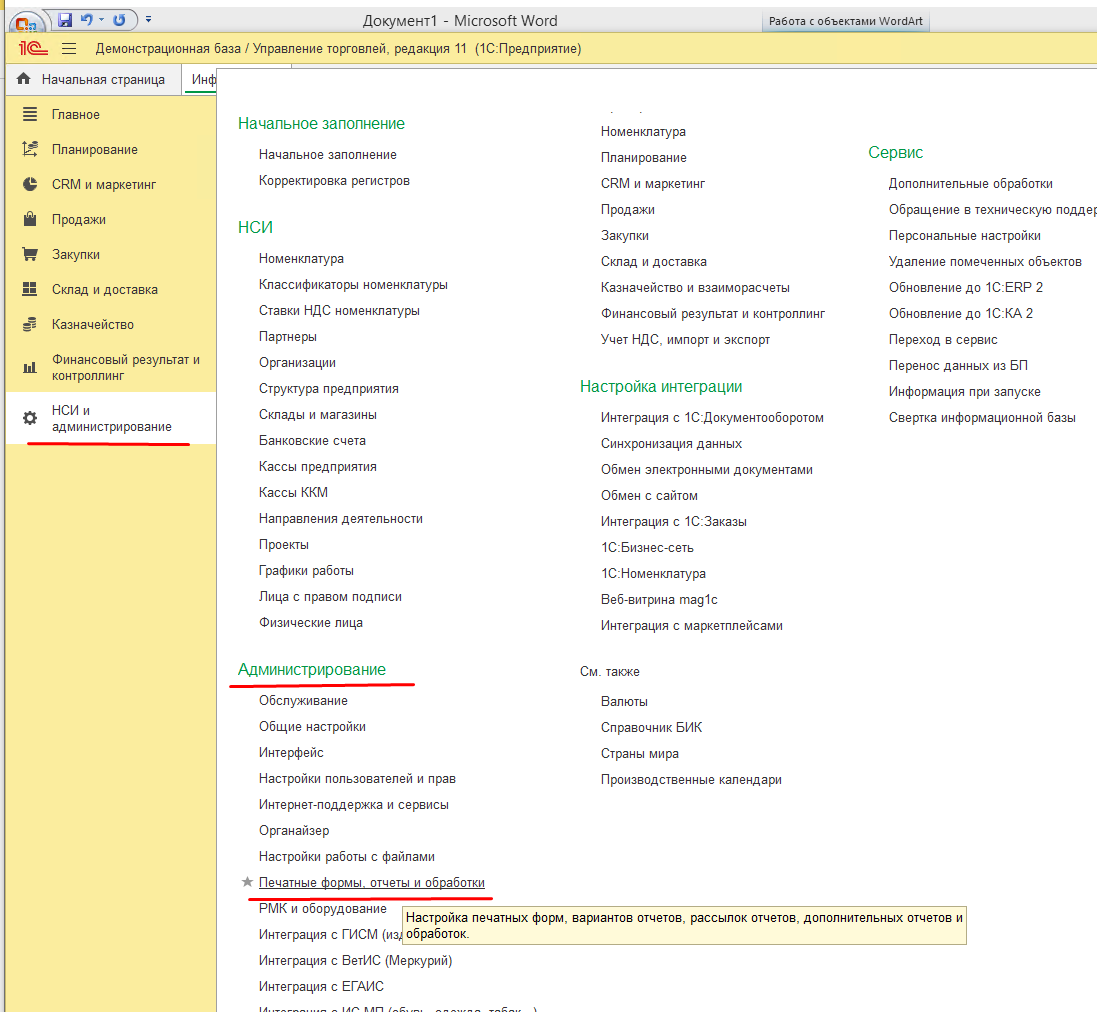Open Организации link
Image resolution: width=1097 pixels, height=1012 pixels.
point(297,362)
